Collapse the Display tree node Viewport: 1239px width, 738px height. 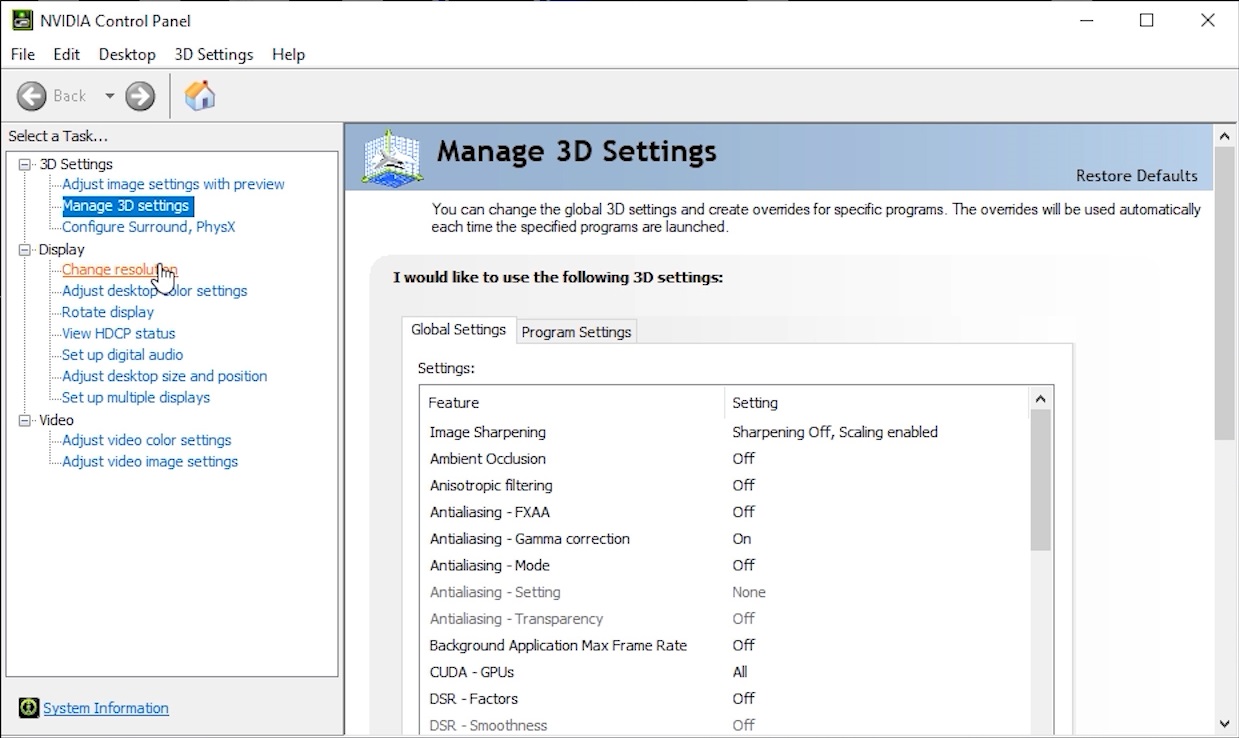tap(25, 250)
